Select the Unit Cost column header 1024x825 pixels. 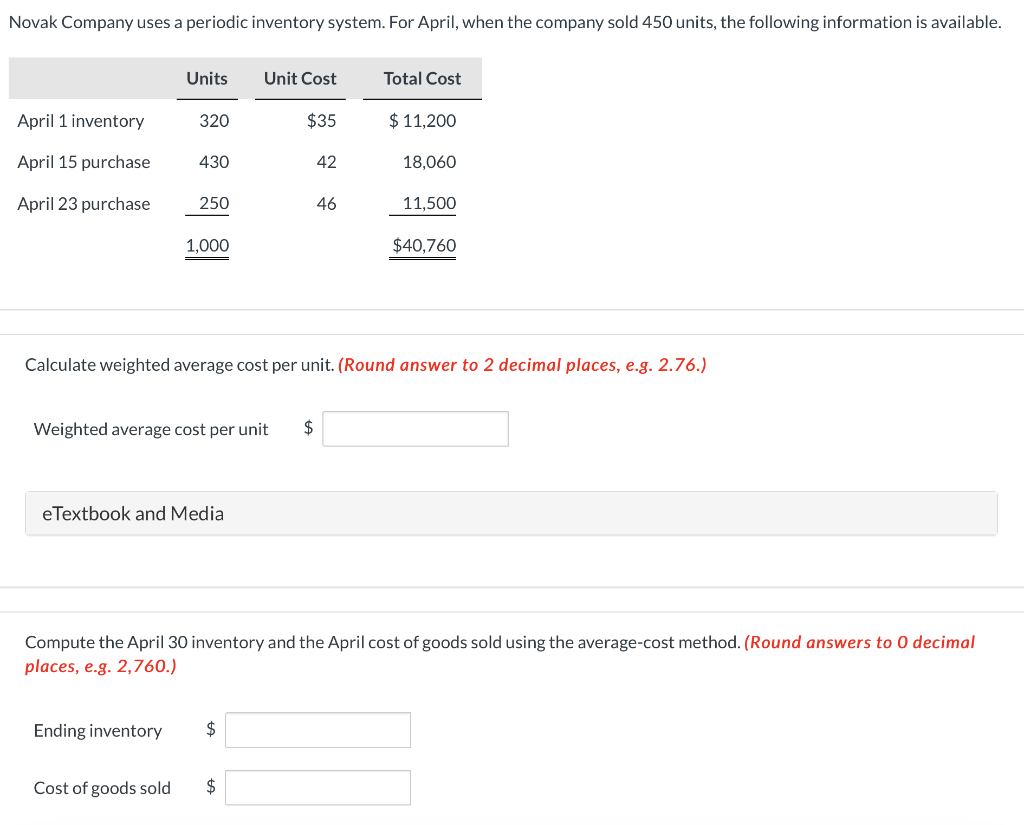pyautogui.click(x=300, y=78)
